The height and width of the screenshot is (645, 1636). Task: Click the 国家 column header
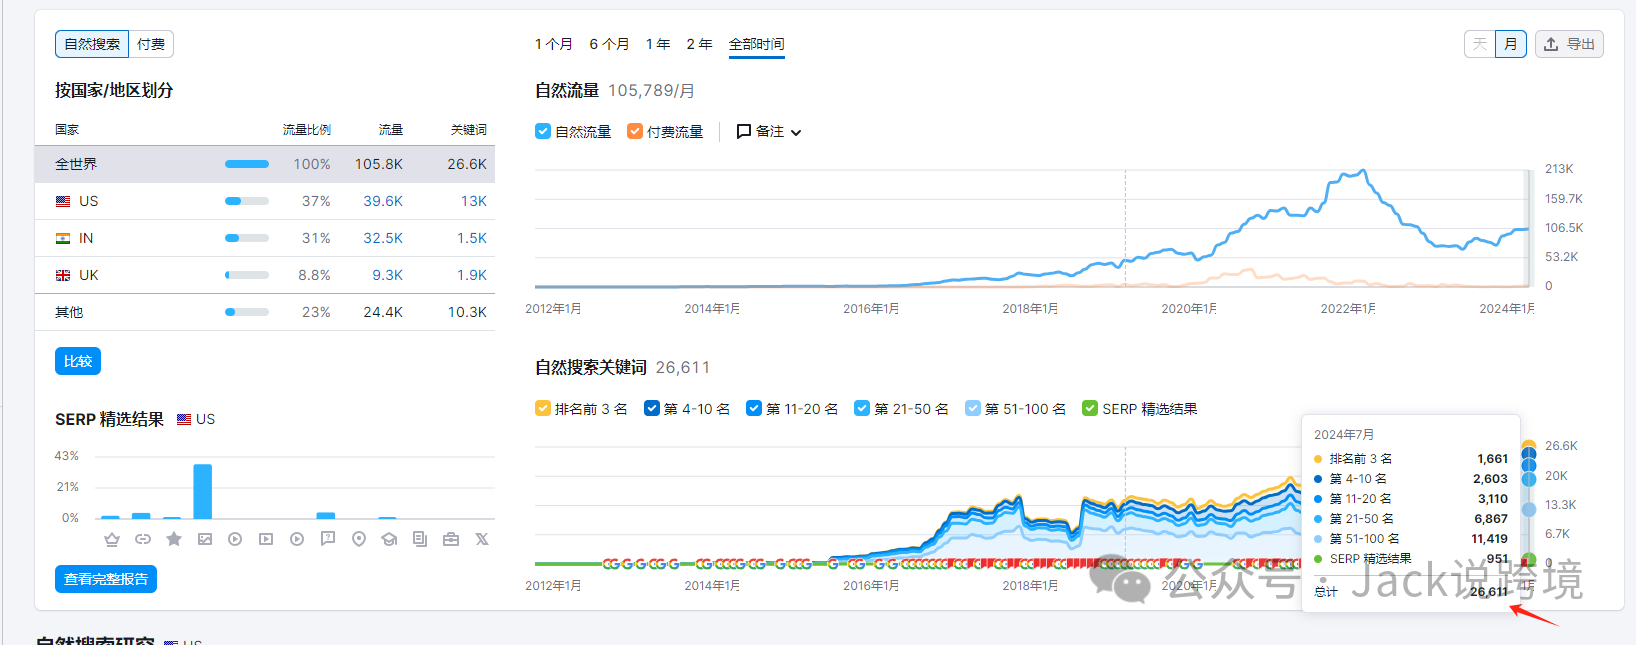point(67,130)
